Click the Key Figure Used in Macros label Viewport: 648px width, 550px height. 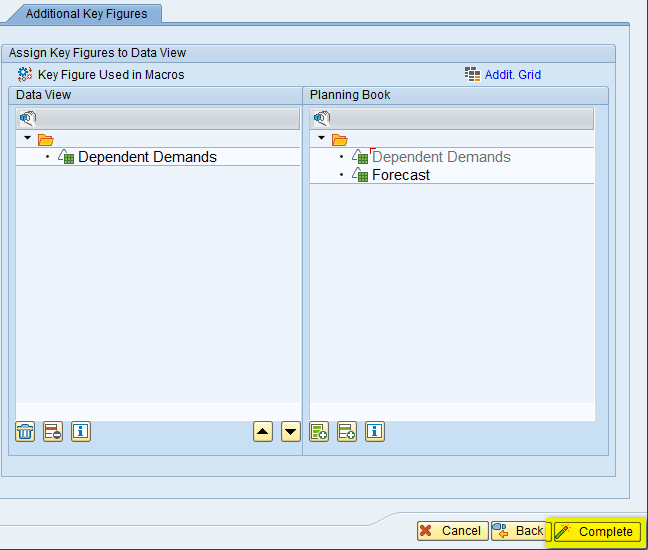coord(111,75)
